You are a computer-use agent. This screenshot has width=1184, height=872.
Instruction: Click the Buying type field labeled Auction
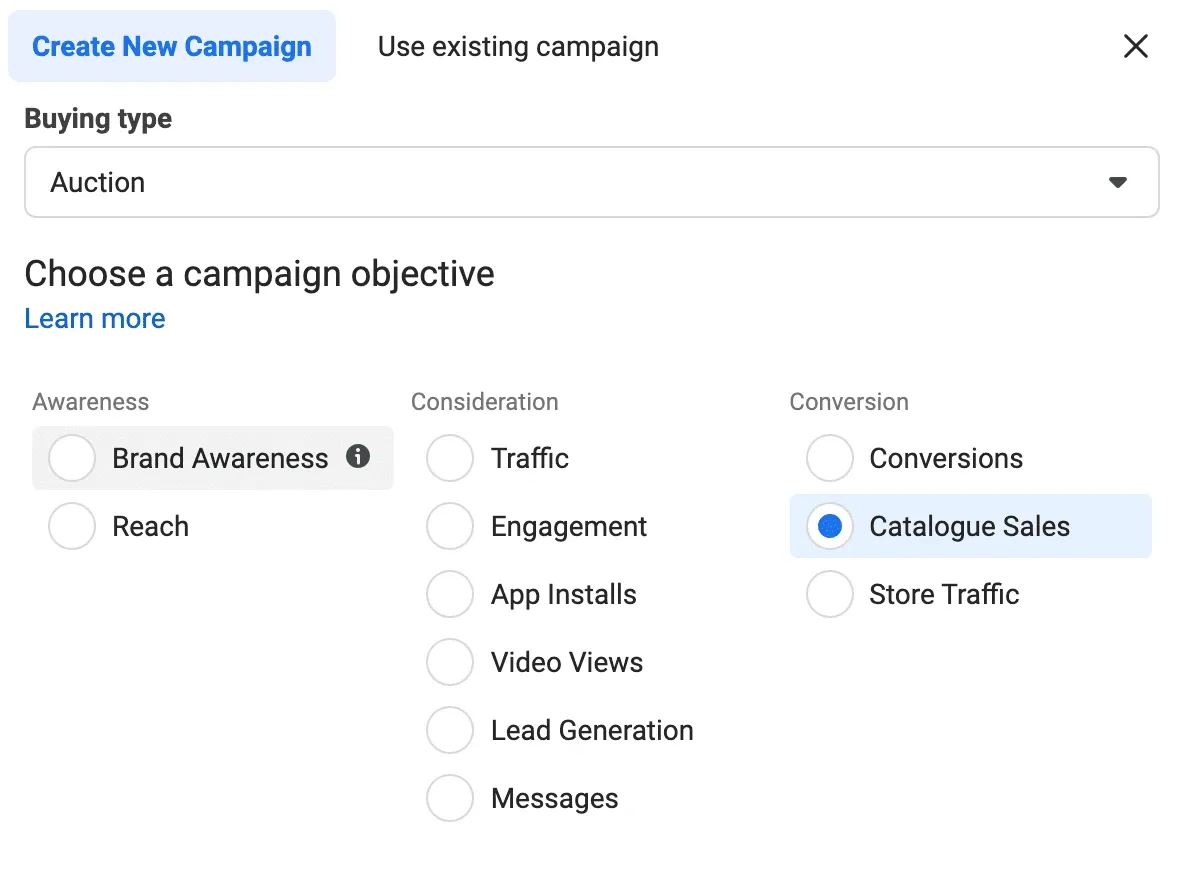point(590,182)
